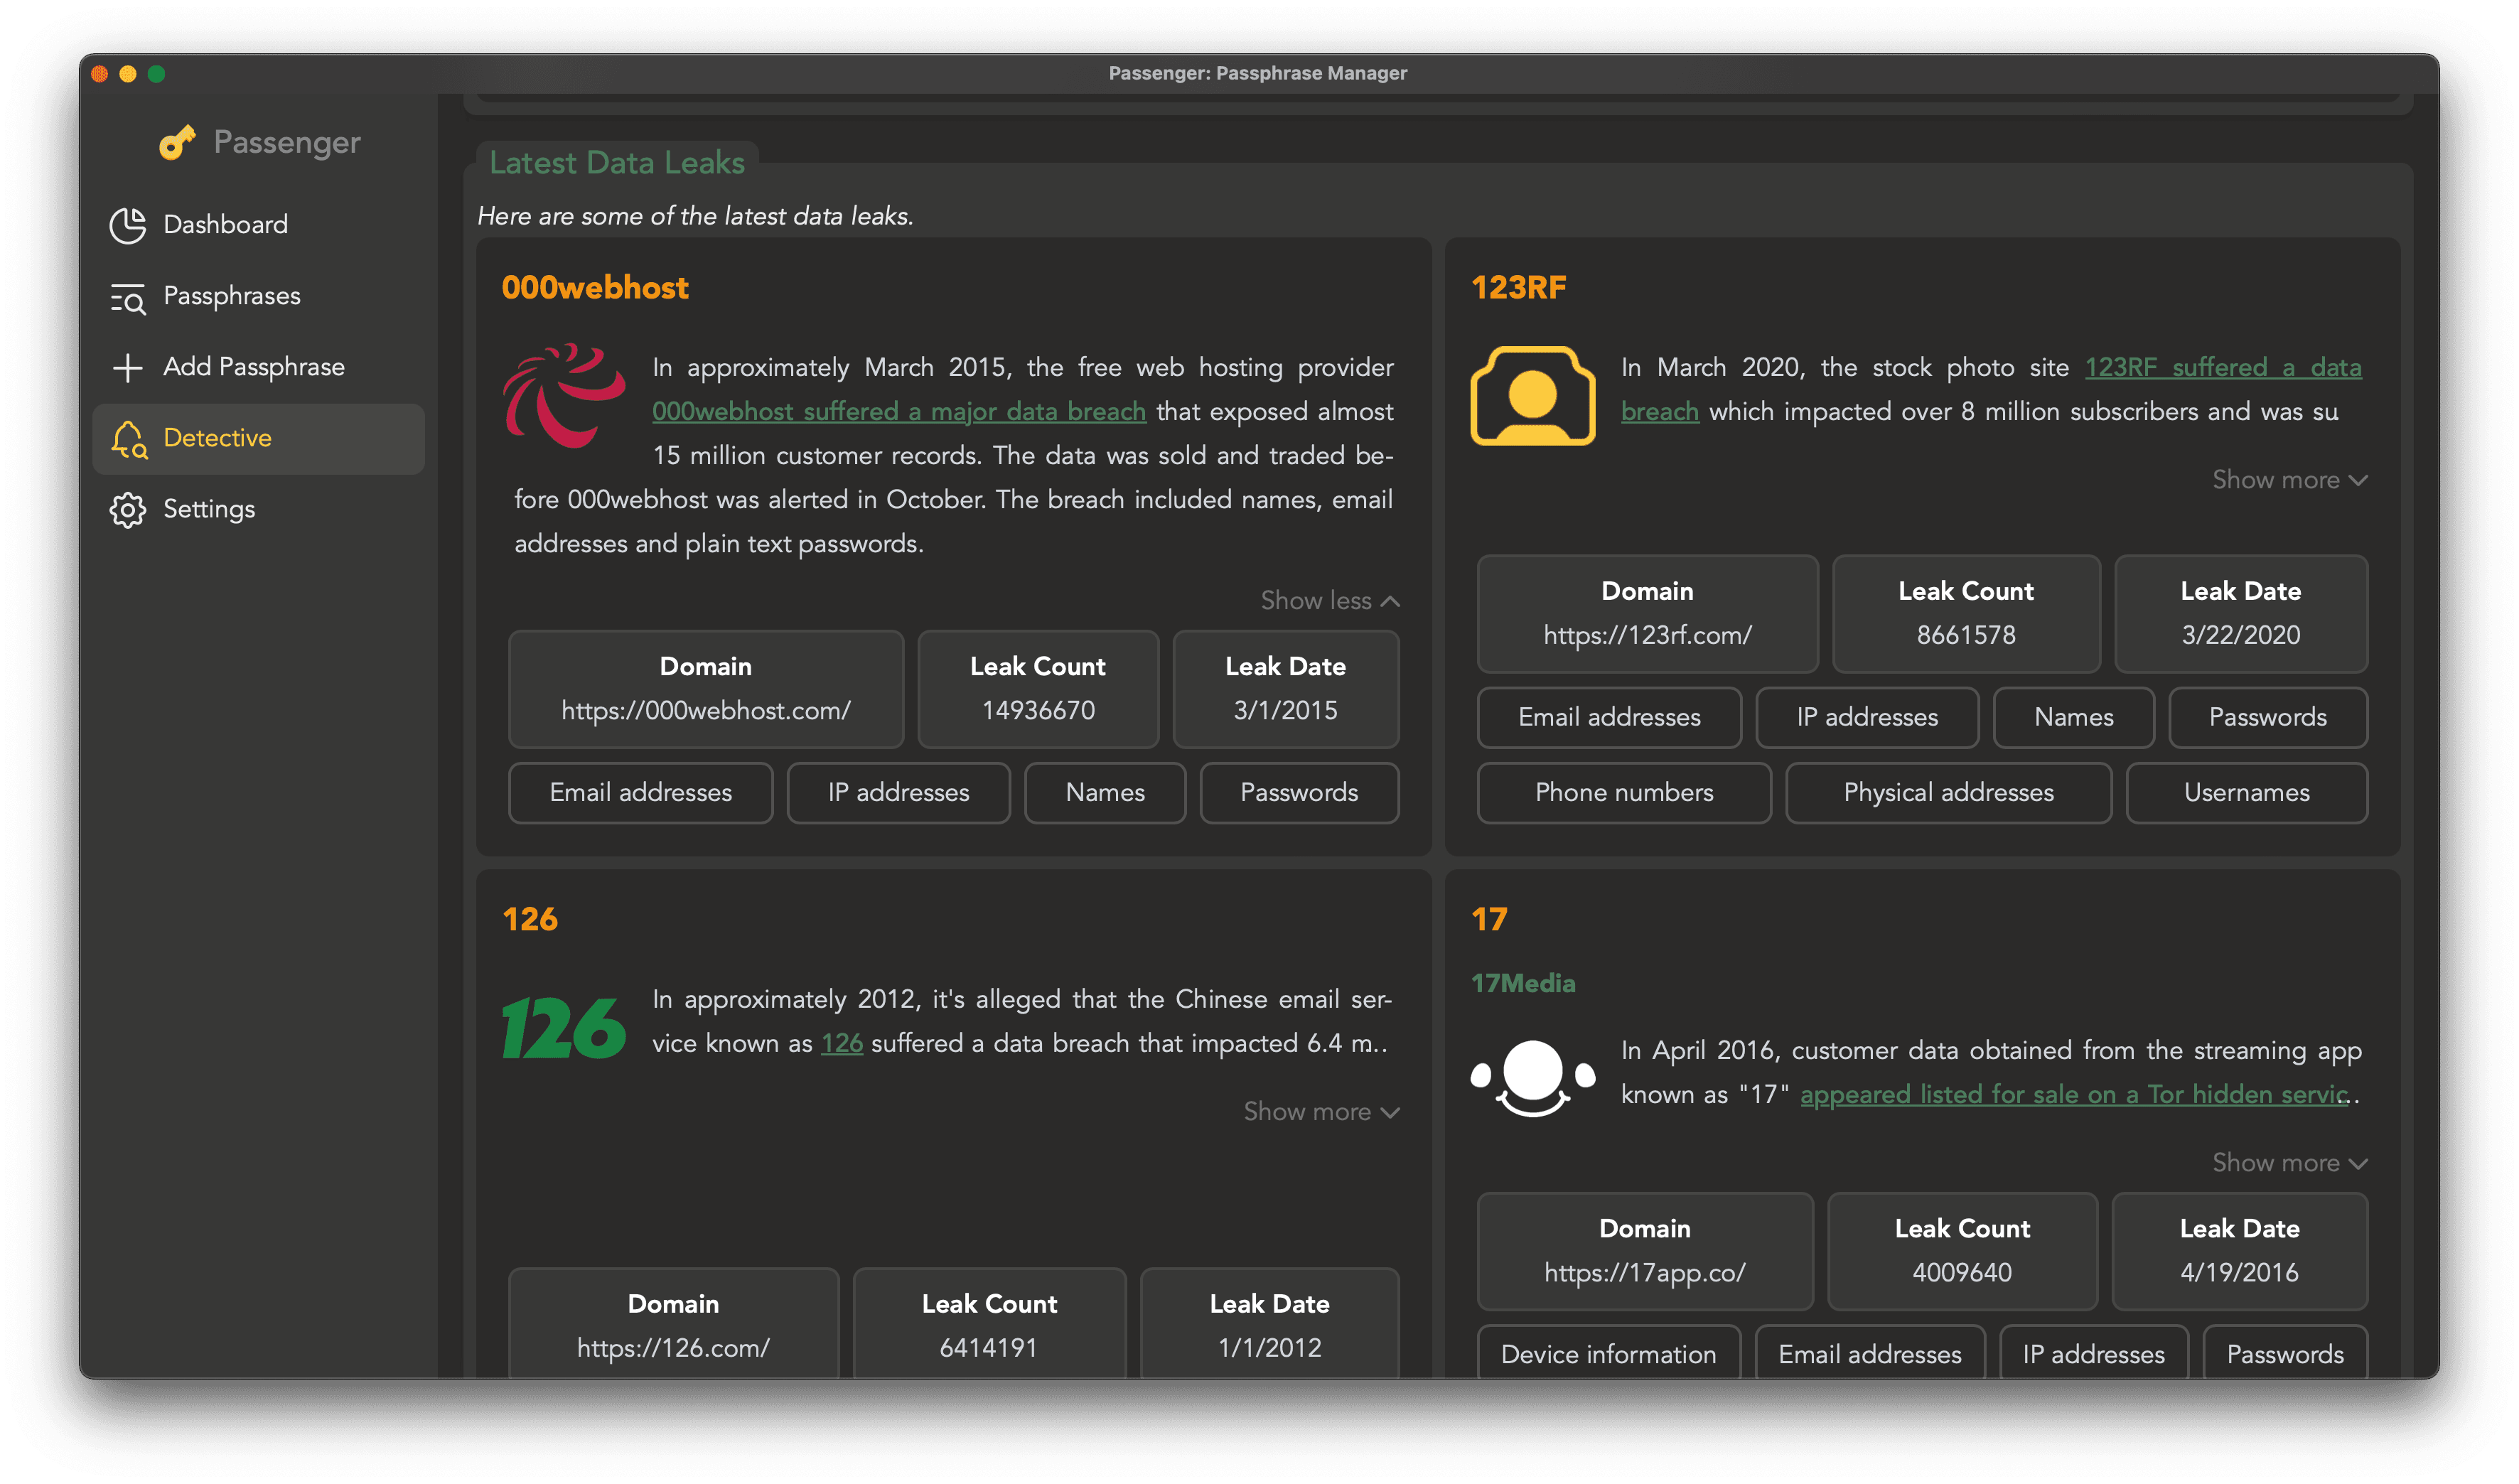Click the green 126 logo image

[x=564, y=1028]
